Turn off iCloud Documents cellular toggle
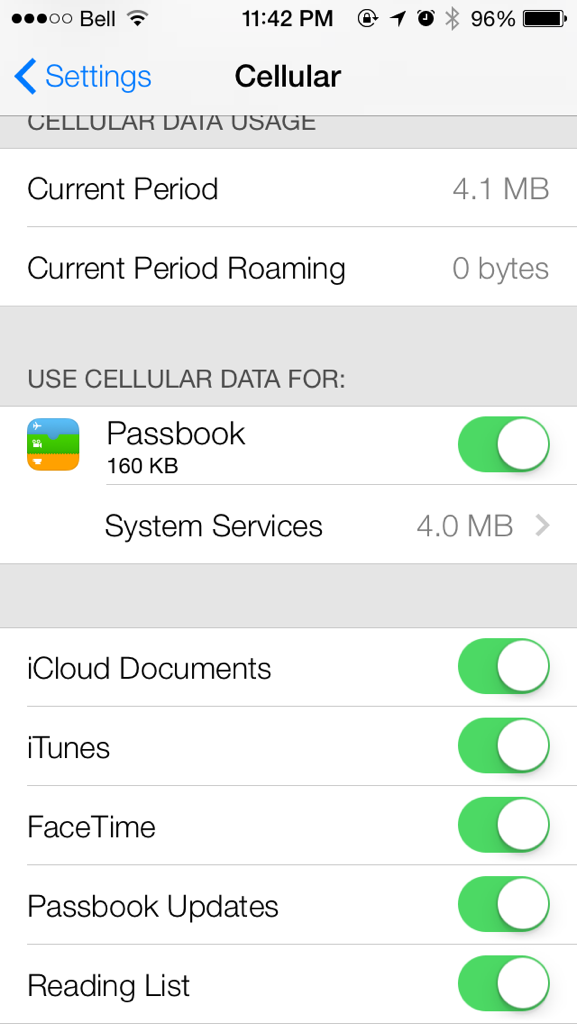 pos(503,667)
